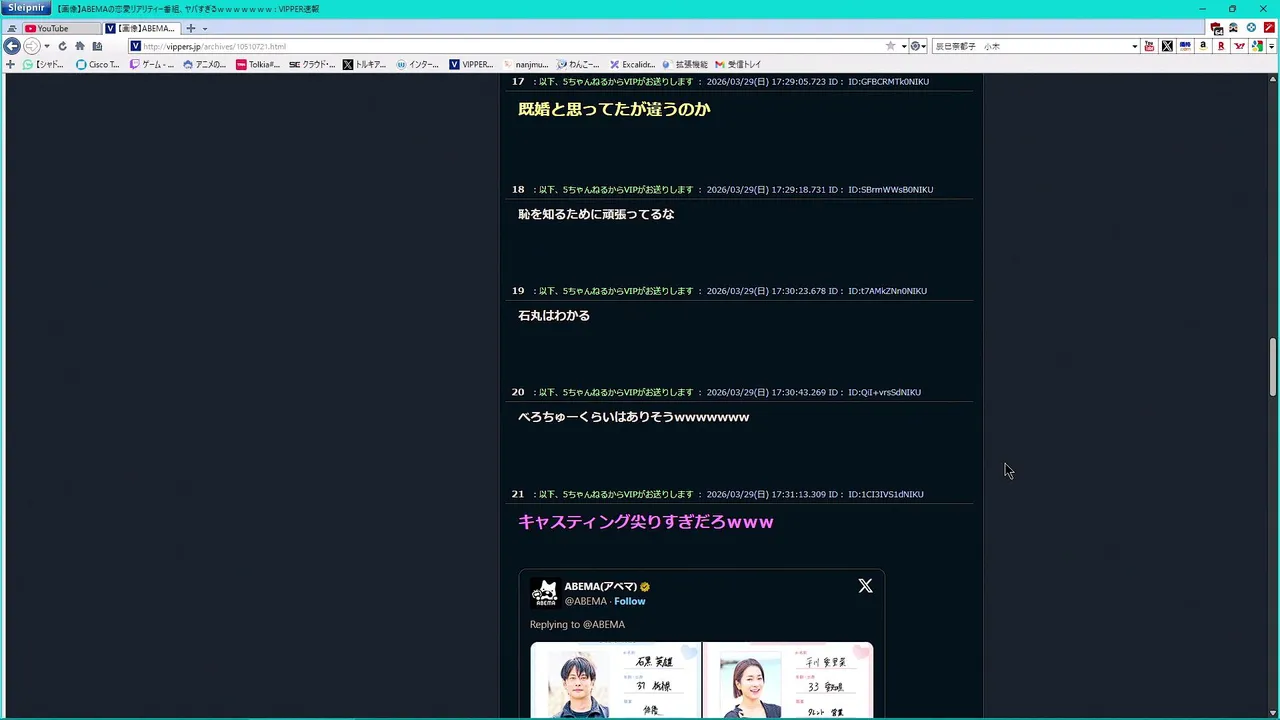Screen dimensions: 1280x720
Task: Click the character face extension icon
Action: [1233, 28]
